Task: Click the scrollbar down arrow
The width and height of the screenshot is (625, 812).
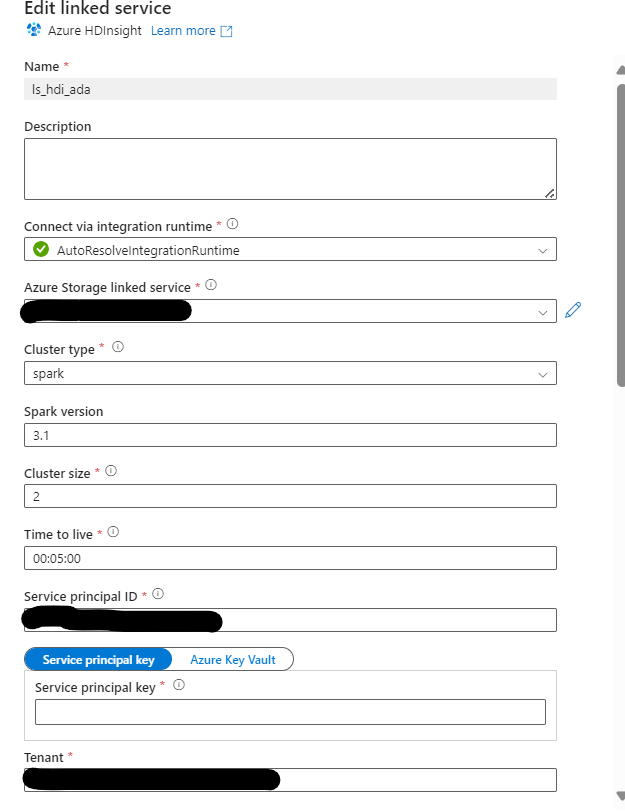Action: point(621,795)
